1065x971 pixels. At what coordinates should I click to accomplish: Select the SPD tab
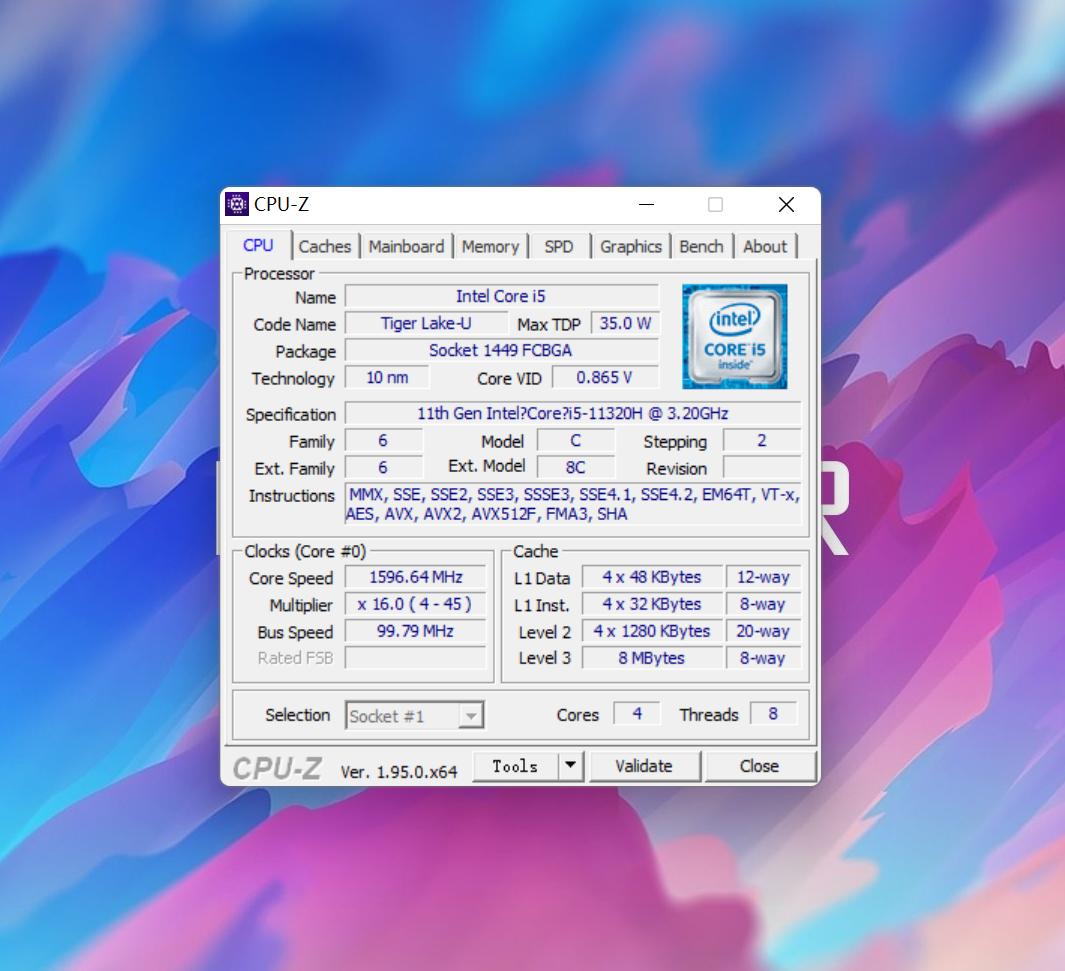click(x=559, y=246)
